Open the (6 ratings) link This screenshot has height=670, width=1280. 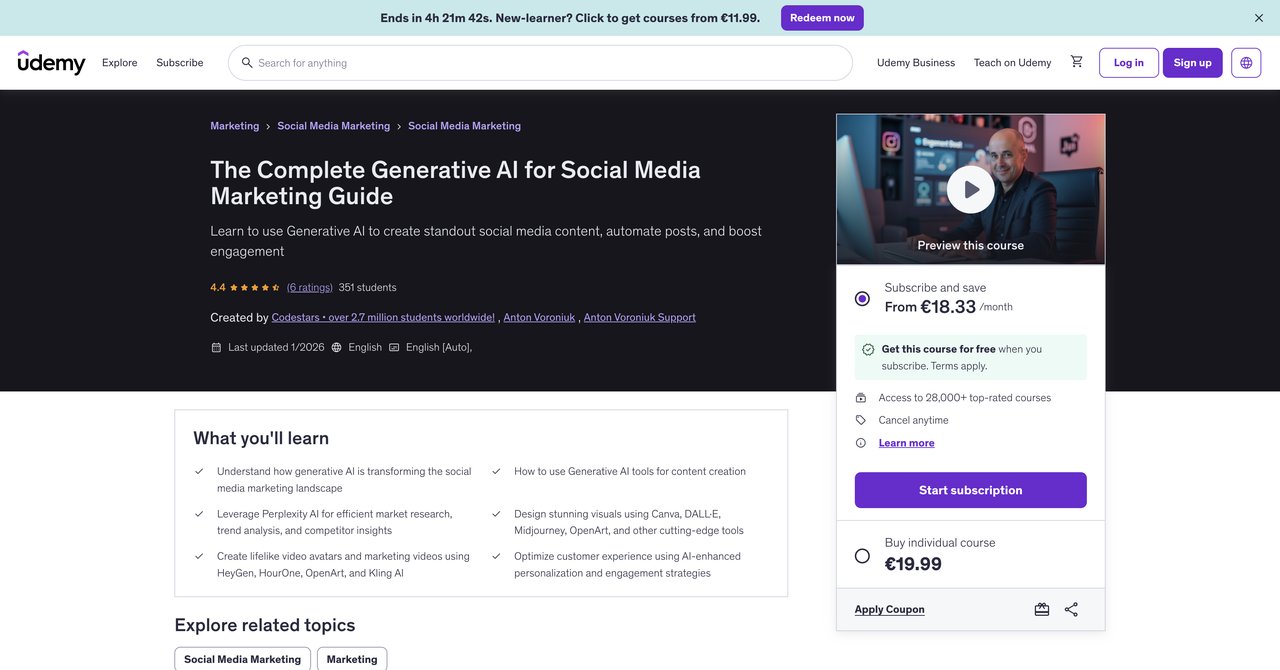click(x=310, y=288)
